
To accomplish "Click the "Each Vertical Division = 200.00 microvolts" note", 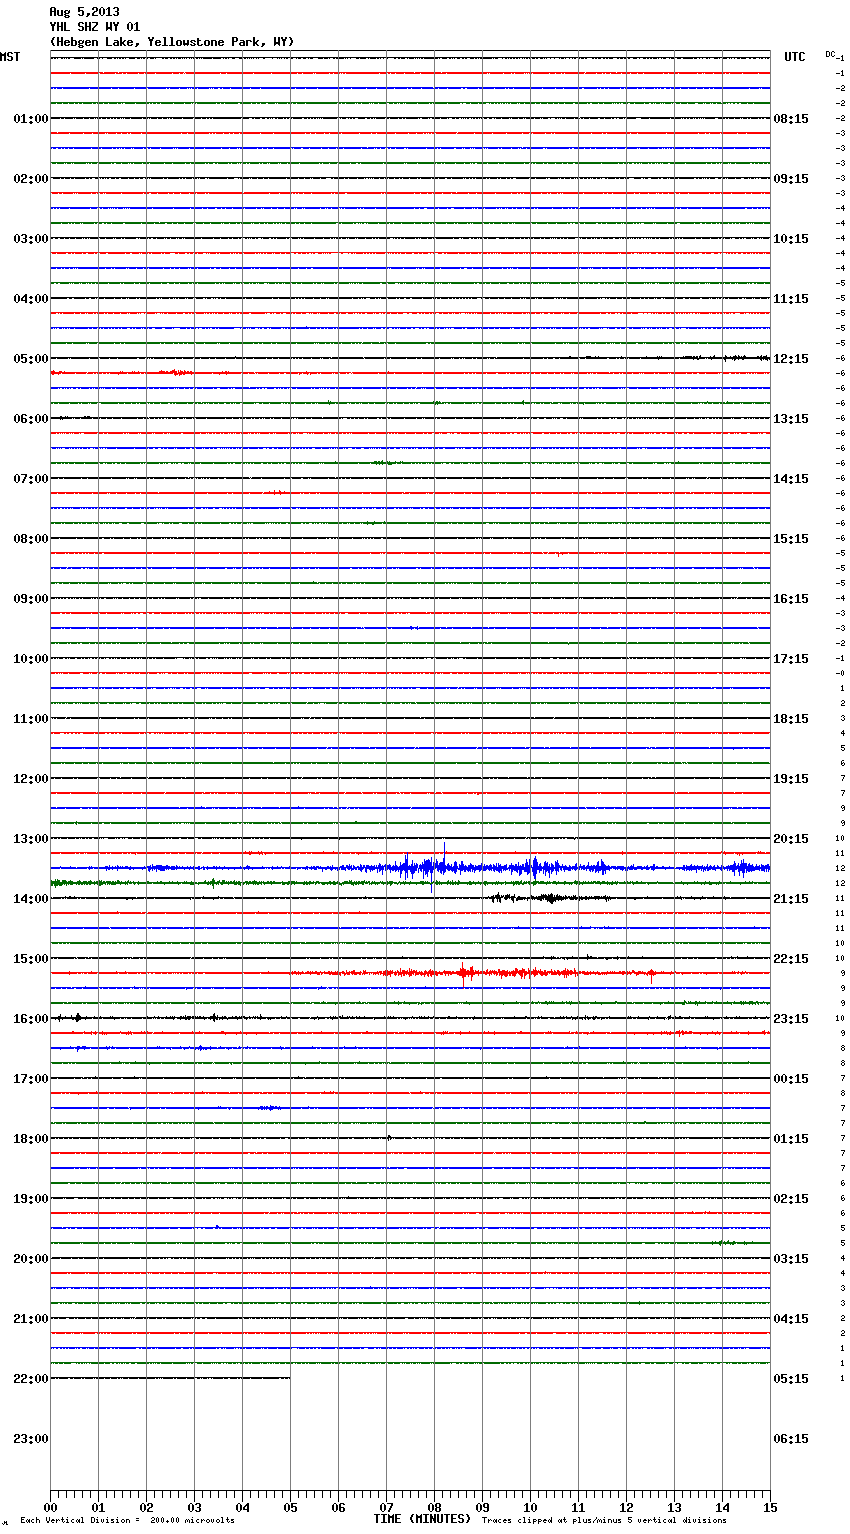I will pyautogui.click(x=127, y=1520).
